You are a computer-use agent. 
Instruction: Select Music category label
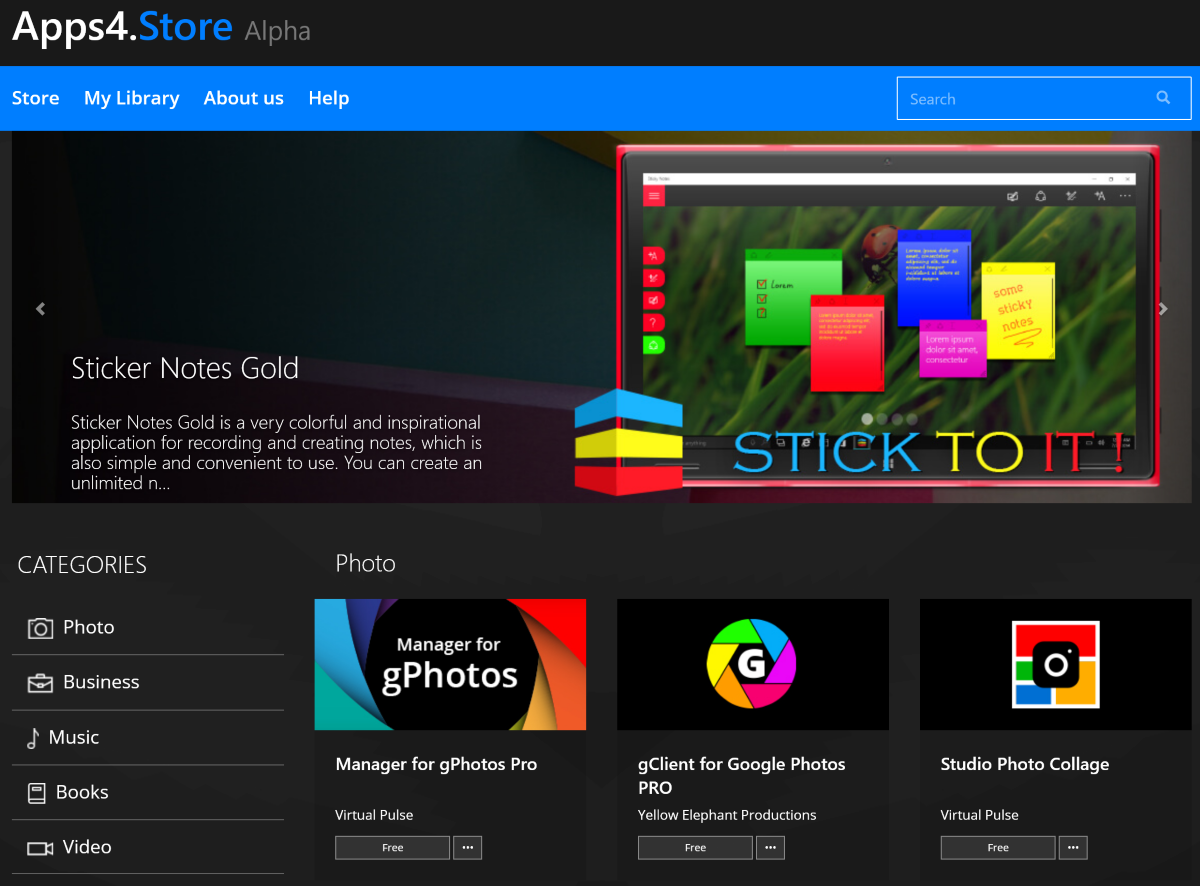point(74,737)
